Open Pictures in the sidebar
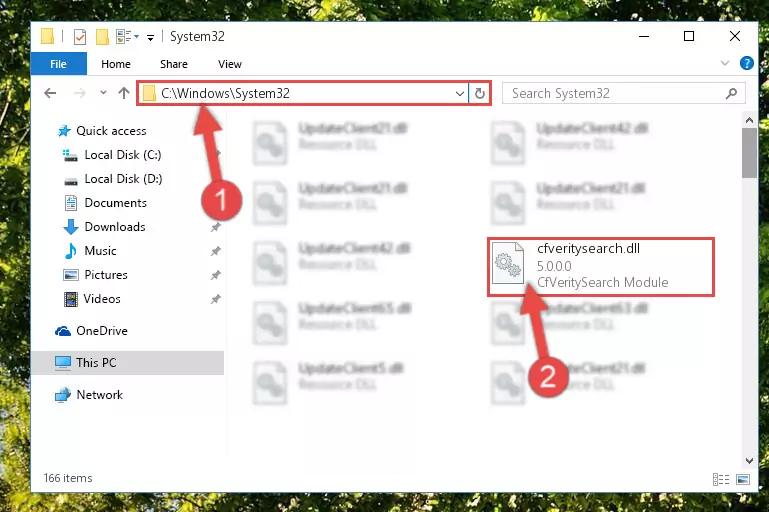This screenshot has width=769, height=512. (x=105, y=275)
